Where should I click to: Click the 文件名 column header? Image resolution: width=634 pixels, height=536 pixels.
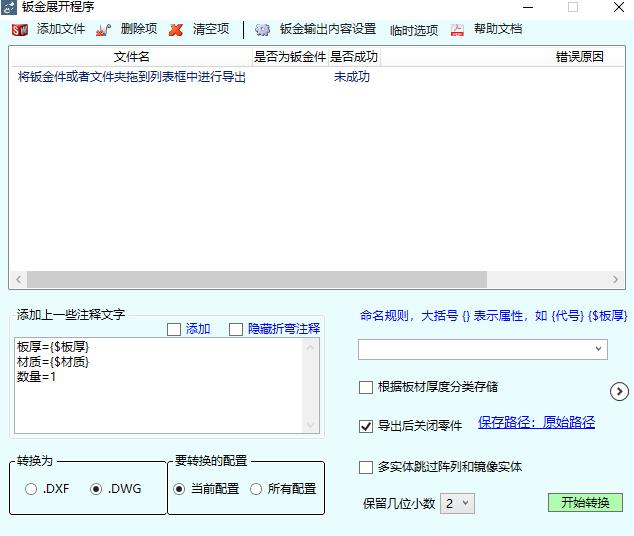(x=132, y=57)
